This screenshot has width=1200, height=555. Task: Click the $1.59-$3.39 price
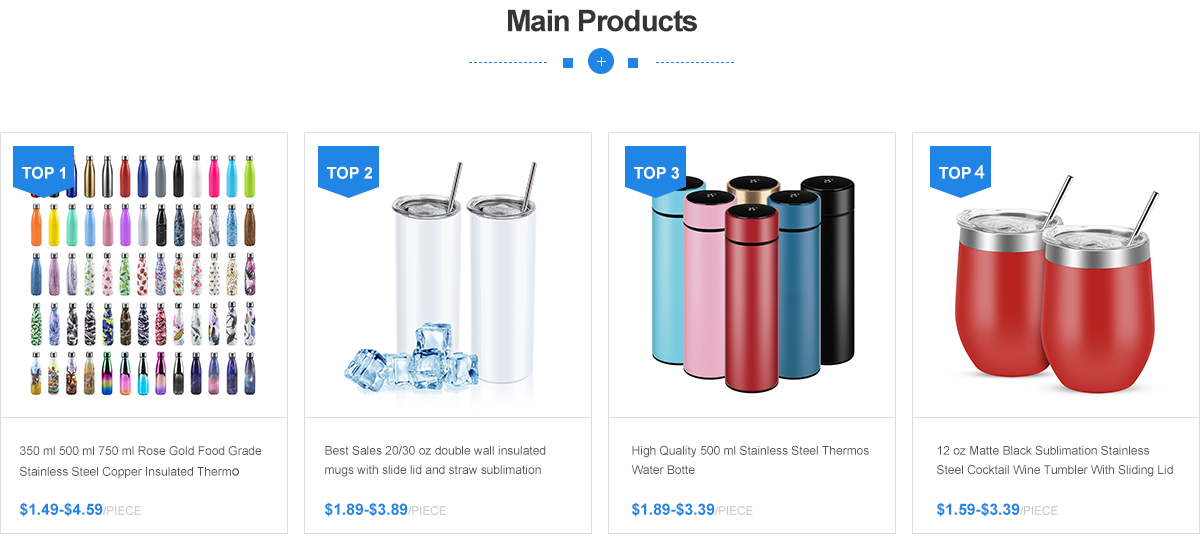[978, 509]
